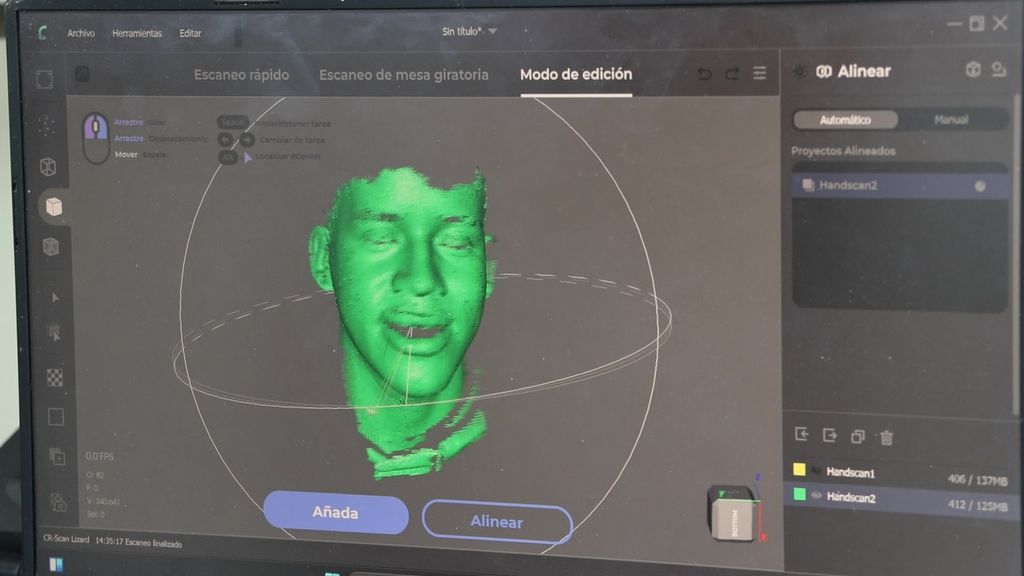
Task: Click the import scan icon above scan list
Action: click(x=802, y=435)
